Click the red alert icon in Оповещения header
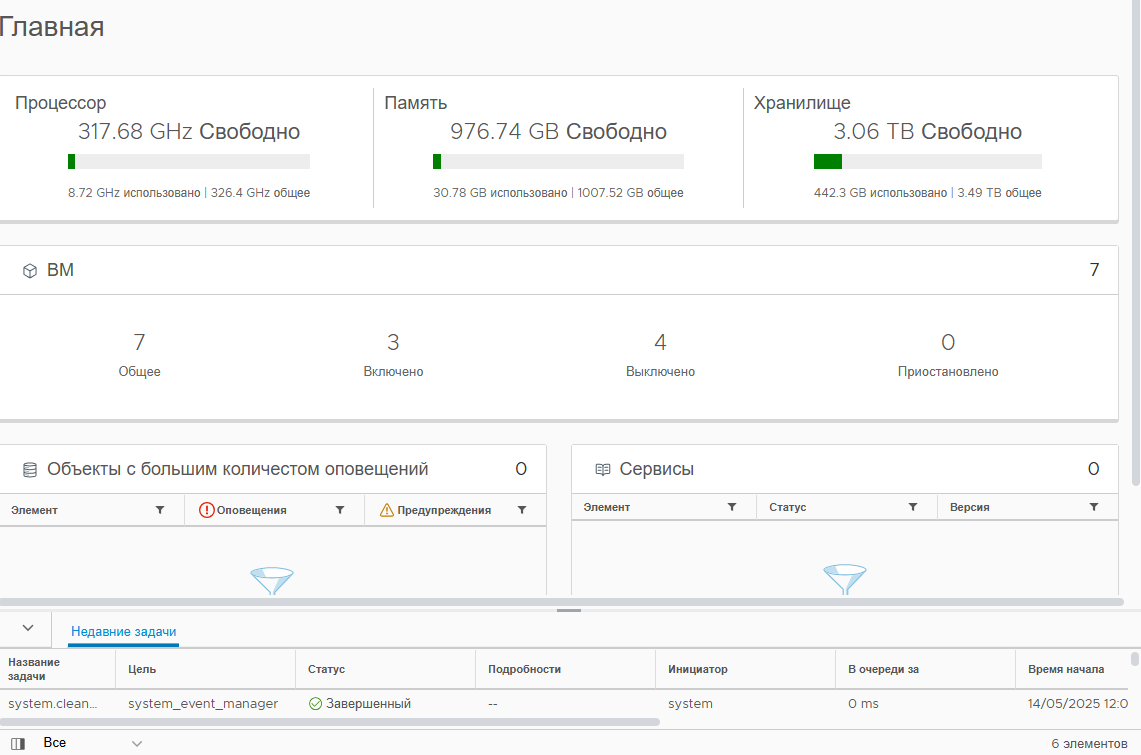The height and width of the screenshot is (755, 1141). click(x=207, y=510)
